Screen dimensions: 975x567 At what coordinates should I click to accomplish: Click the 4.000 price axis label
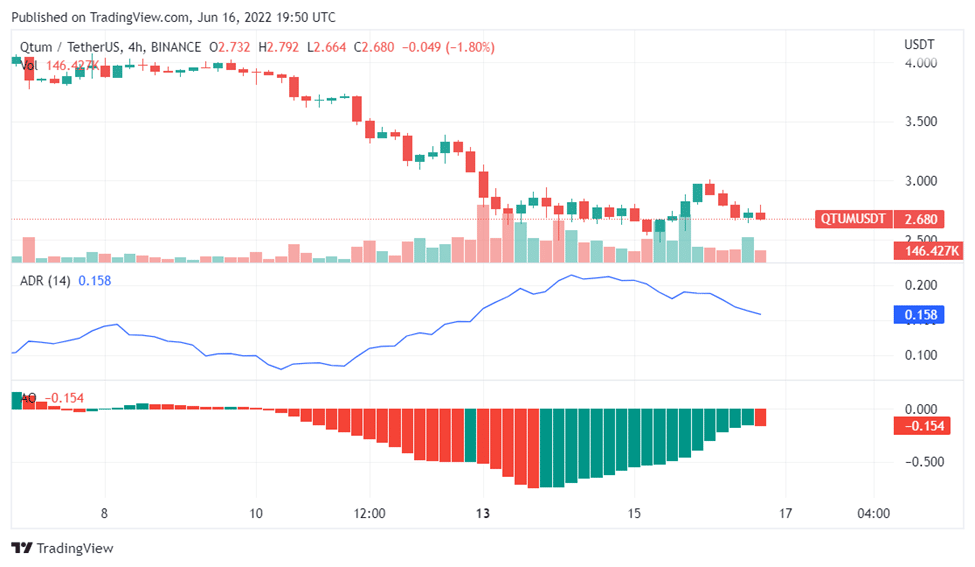[x=920, y=63]
